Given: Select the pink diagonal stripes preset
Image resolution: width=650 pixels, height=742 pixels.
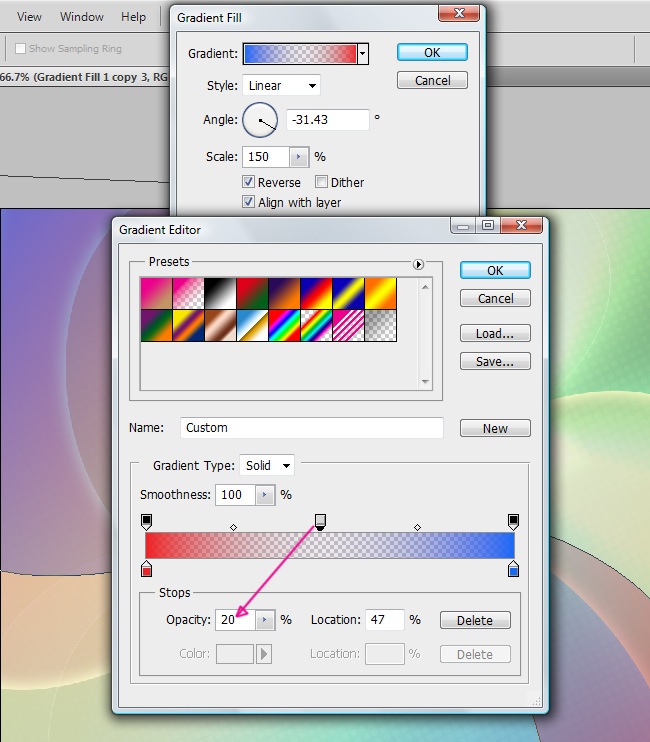Looking at the screenshot, I should (x=348, y=324).
